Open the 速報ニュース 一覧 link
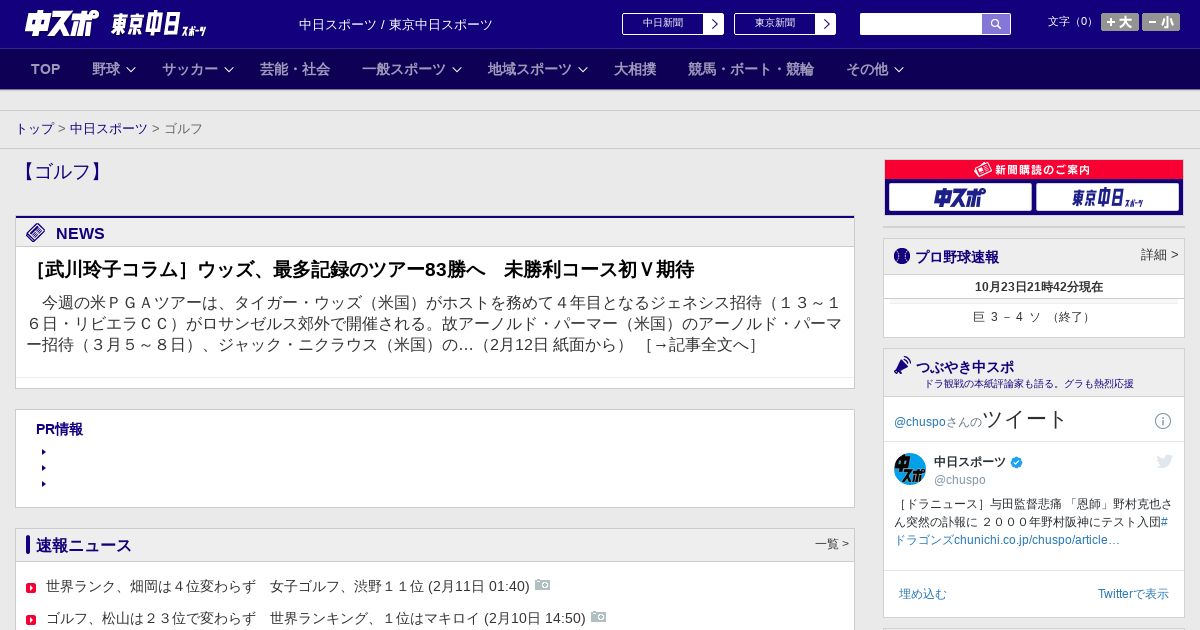Screen dimensions: 1200x630 coord(832,544)
